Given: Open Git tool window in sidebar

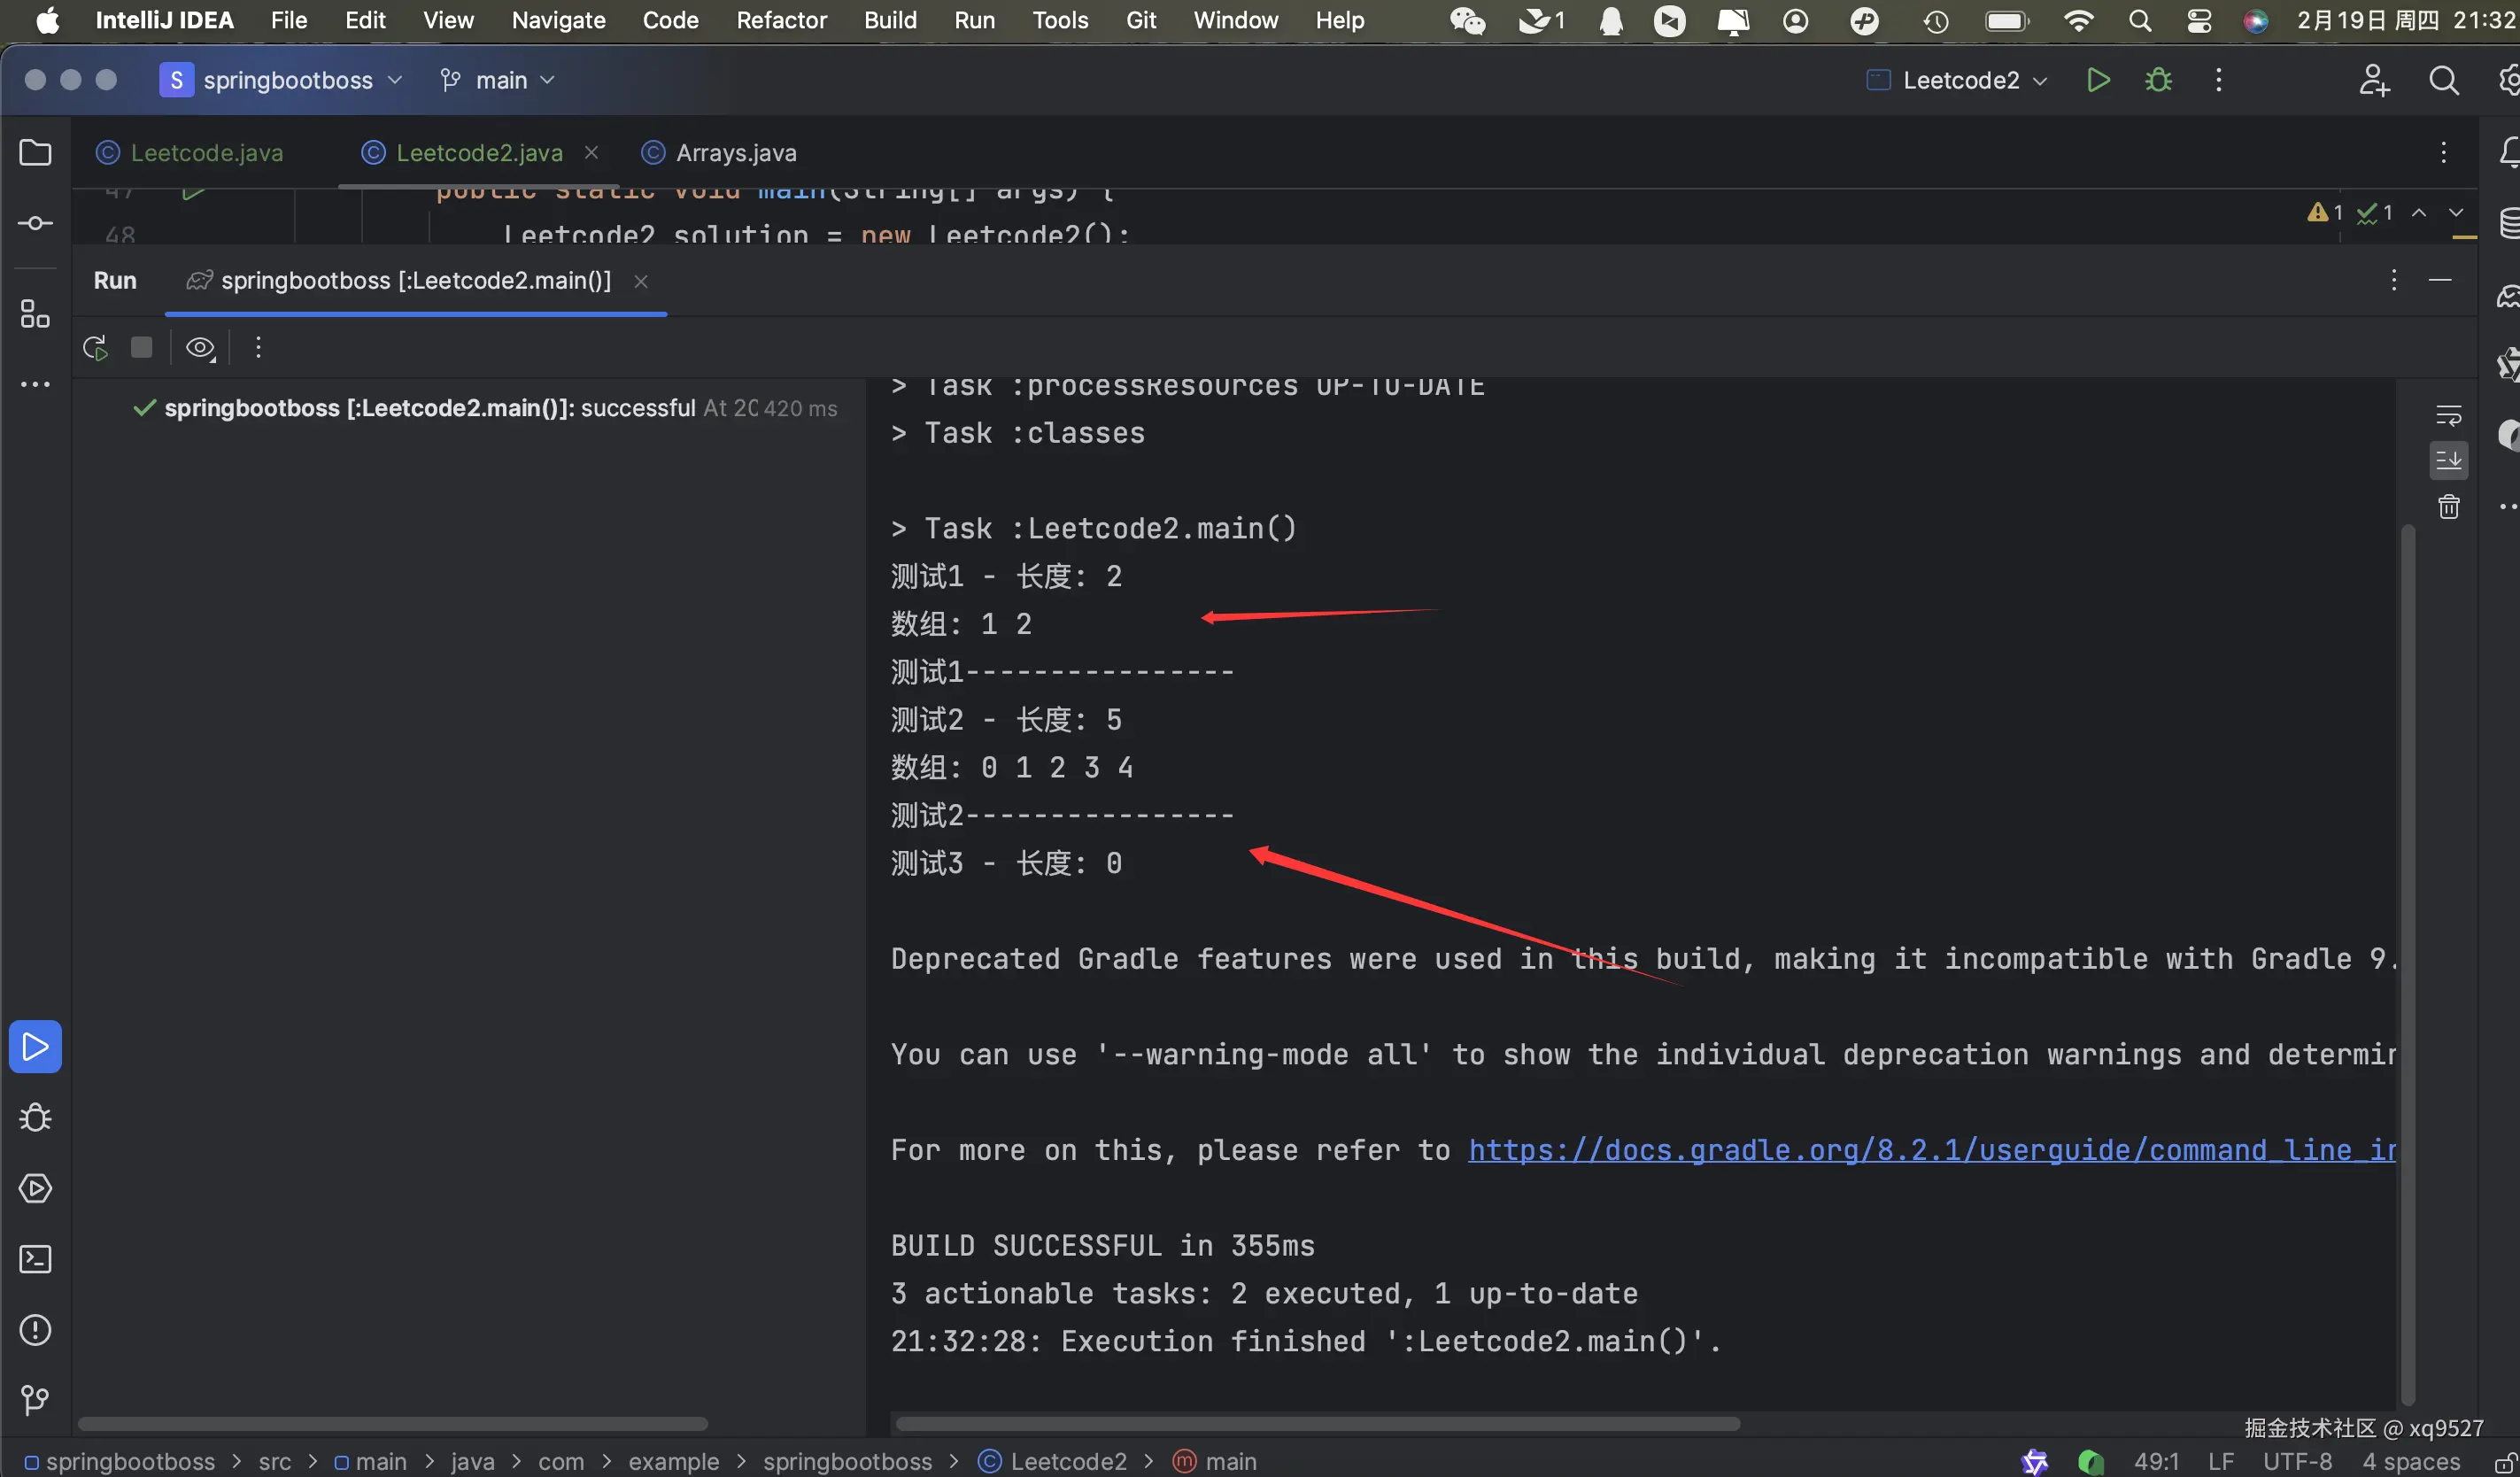Looking at the screenshot, I should click(35, 1400).
